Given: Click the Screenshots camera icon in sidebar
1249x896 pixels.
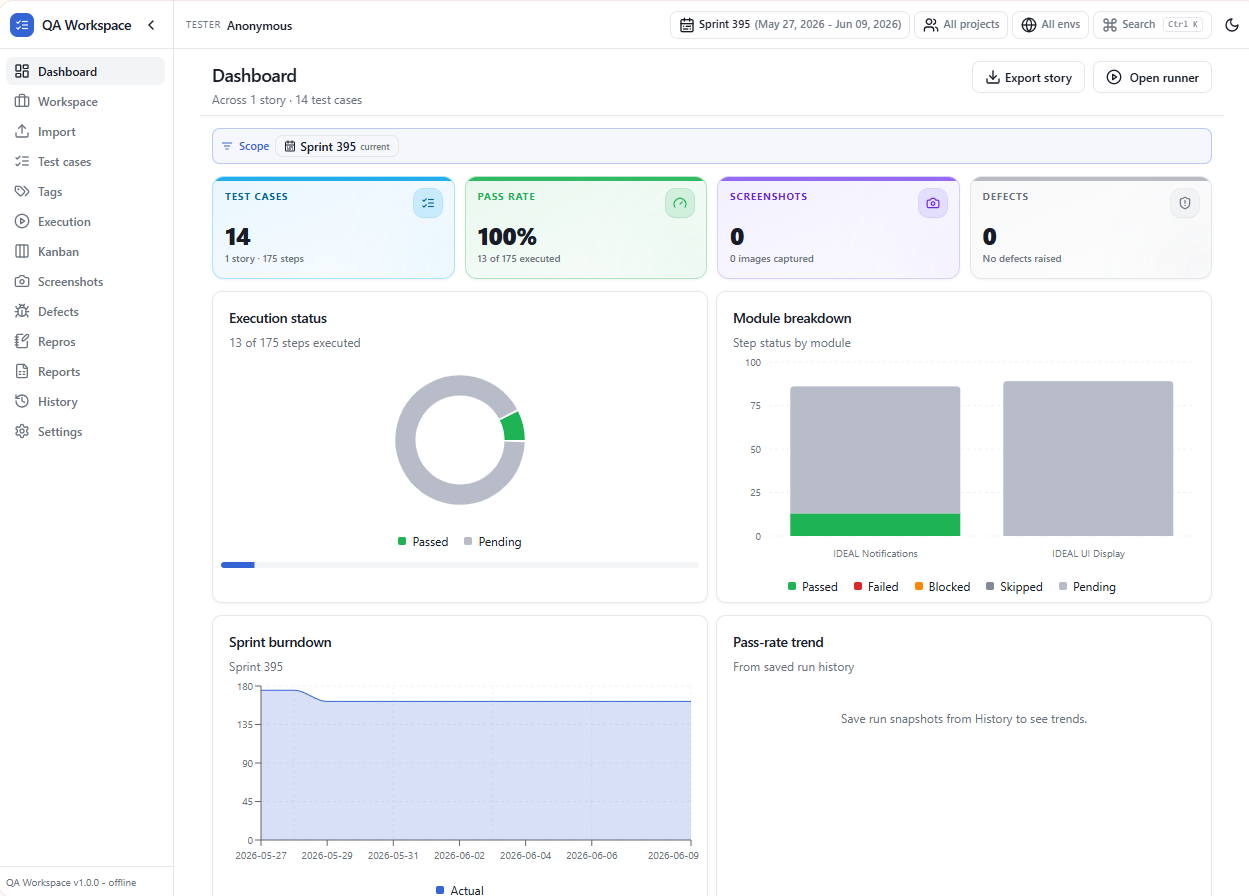Looking at the screenshot, I should (x=22, y=281).
